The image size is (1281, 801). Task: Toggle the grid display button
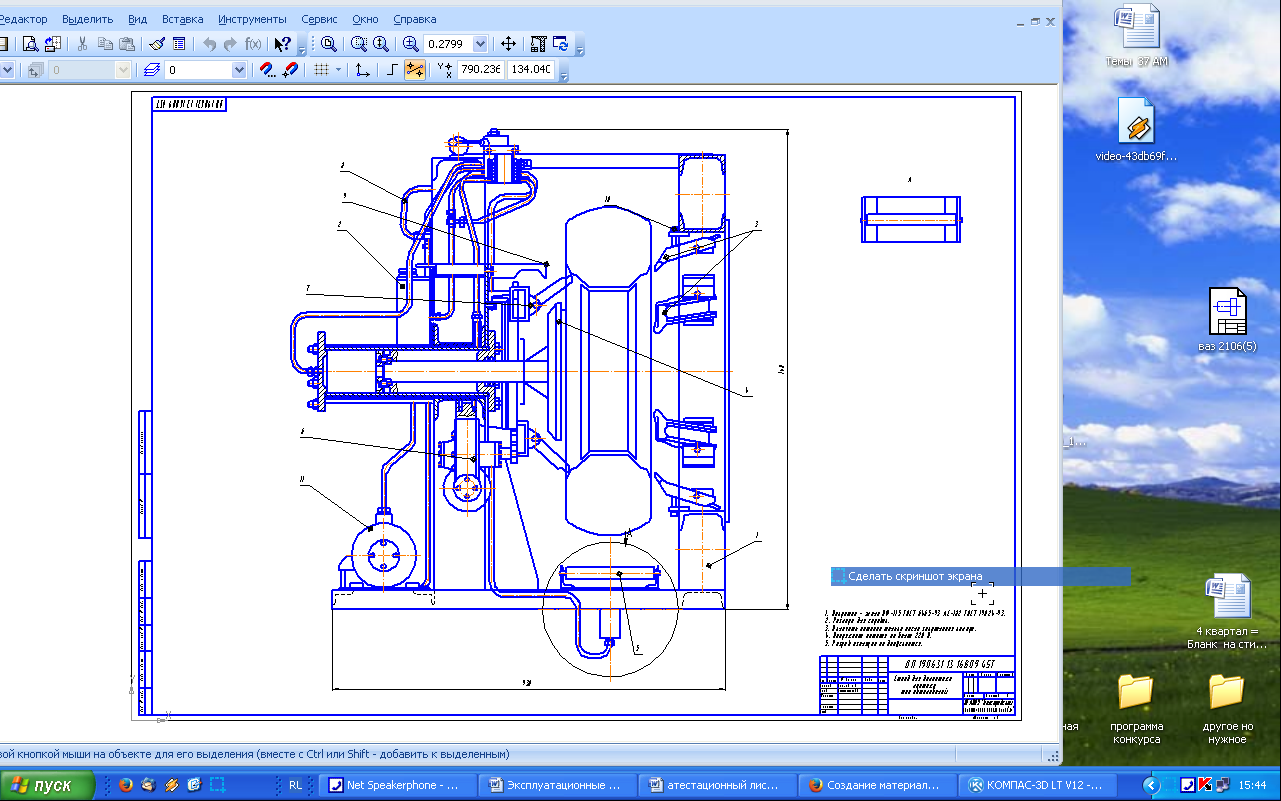(321, 70)
